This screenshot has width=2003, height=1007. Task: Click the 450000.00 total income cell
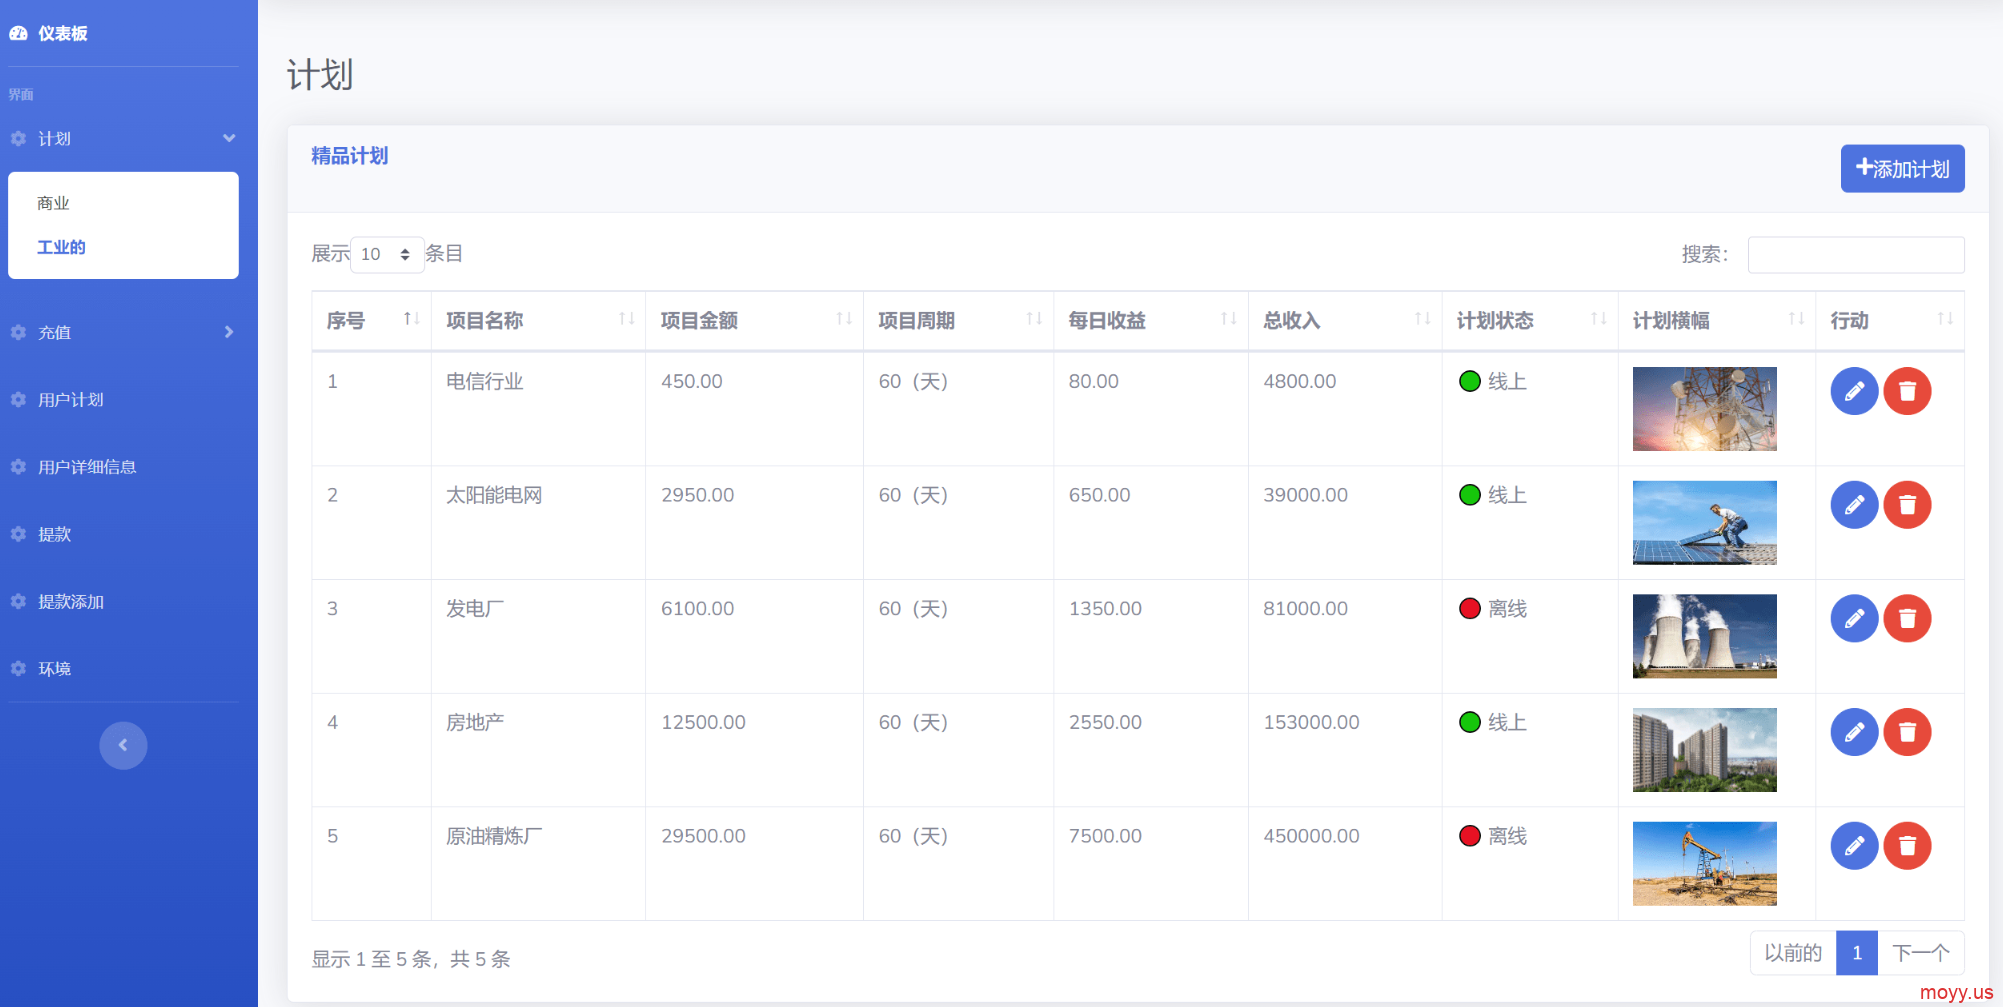coord(1345,864)
